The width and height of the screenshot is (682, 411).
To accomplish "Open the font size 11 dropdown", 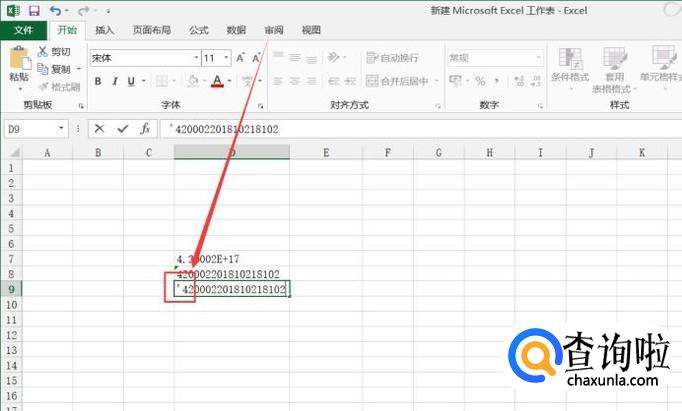I will (x=226, y=57).
